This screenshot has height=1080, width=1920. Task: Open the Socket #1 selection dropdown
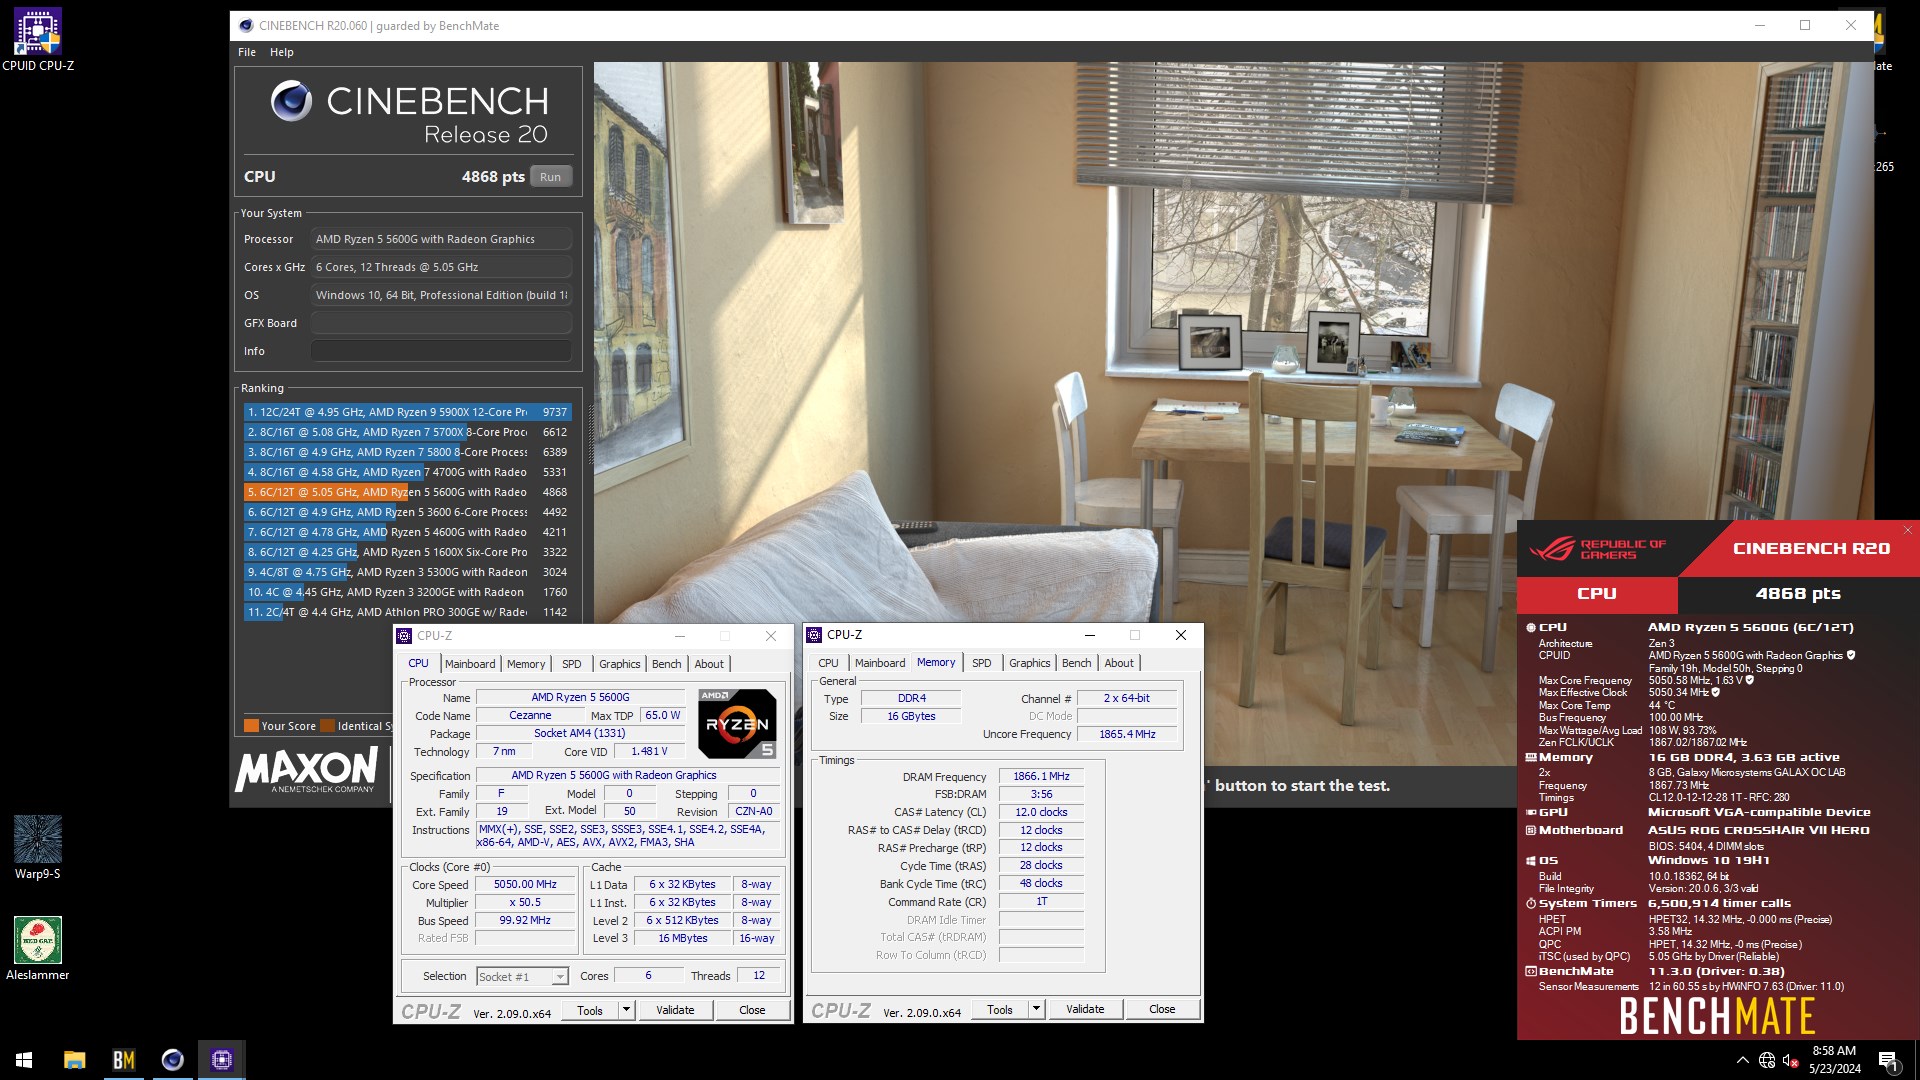click(522, 977)
